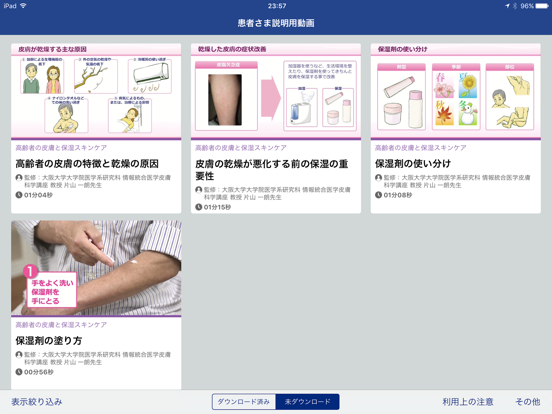This screenshot has width=552, height=414.
Task: Click the duration 01分15秒
Action: [218, 207]
